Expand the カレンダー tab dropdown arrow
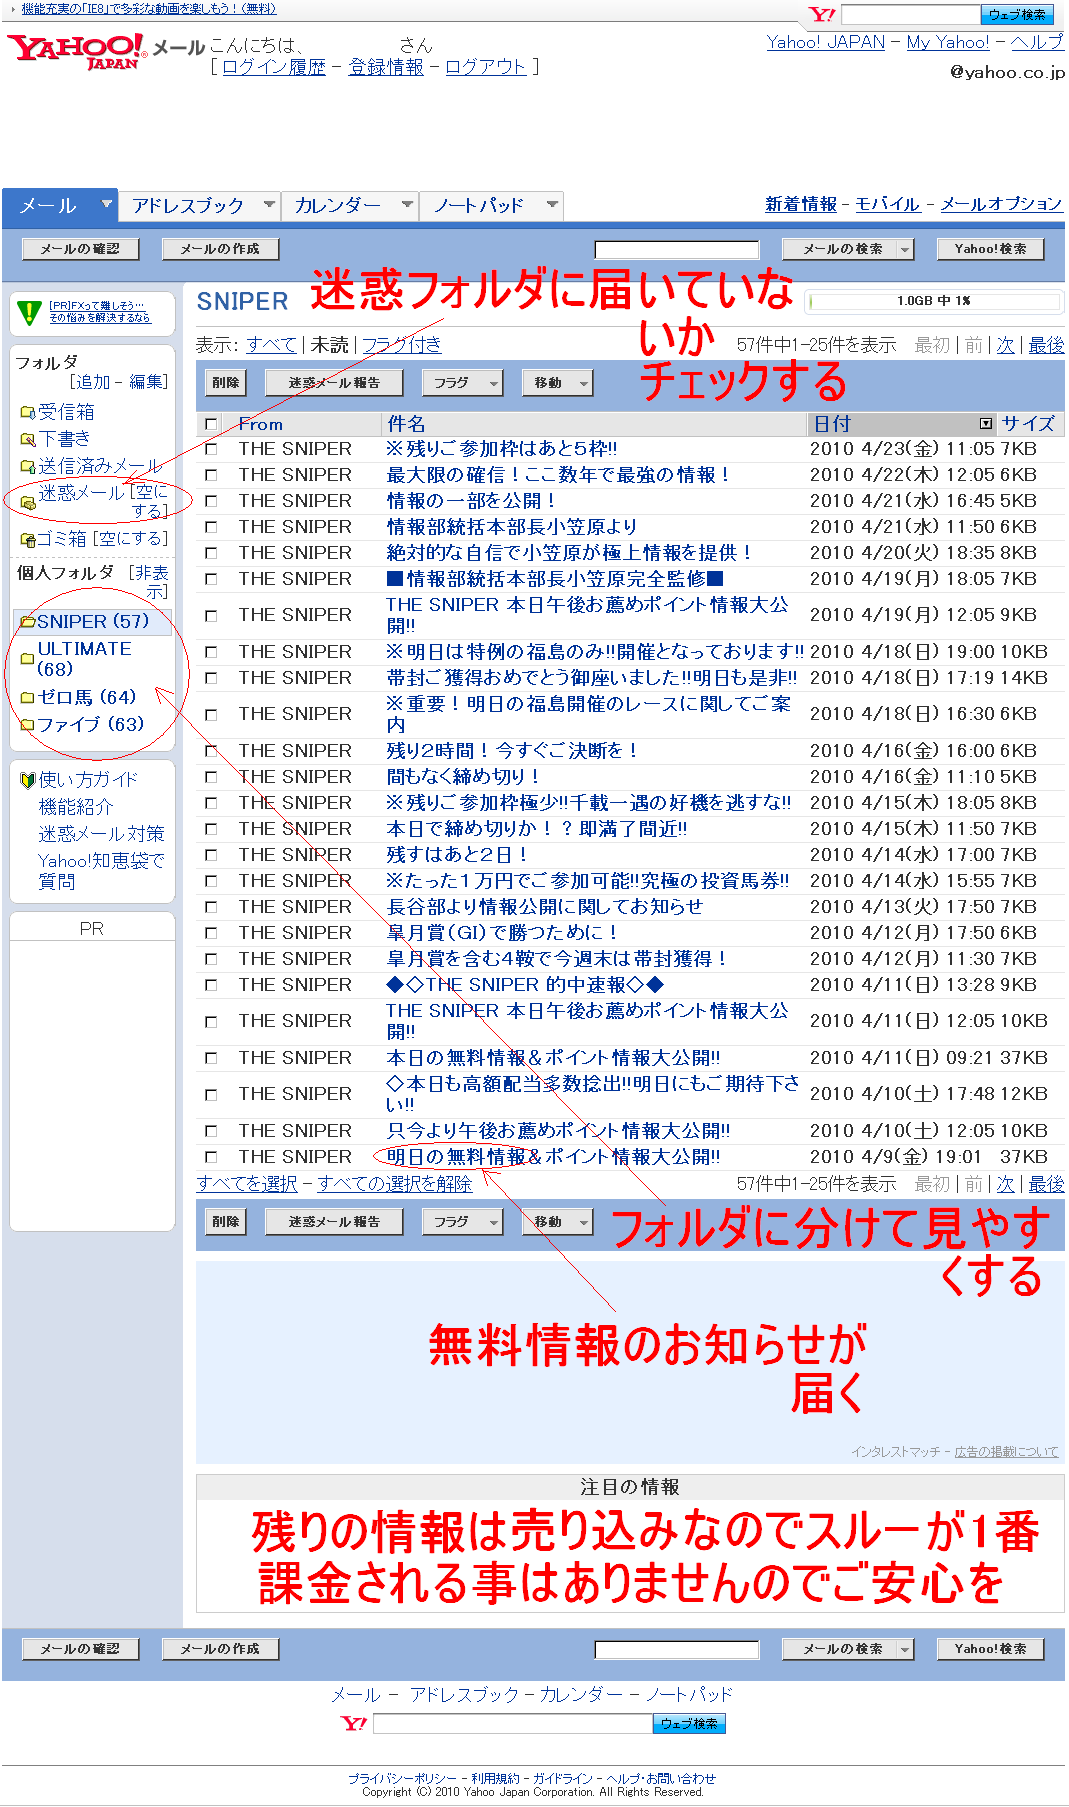Viewport: 1069px width, 1807px height. [x=407, y=205]
